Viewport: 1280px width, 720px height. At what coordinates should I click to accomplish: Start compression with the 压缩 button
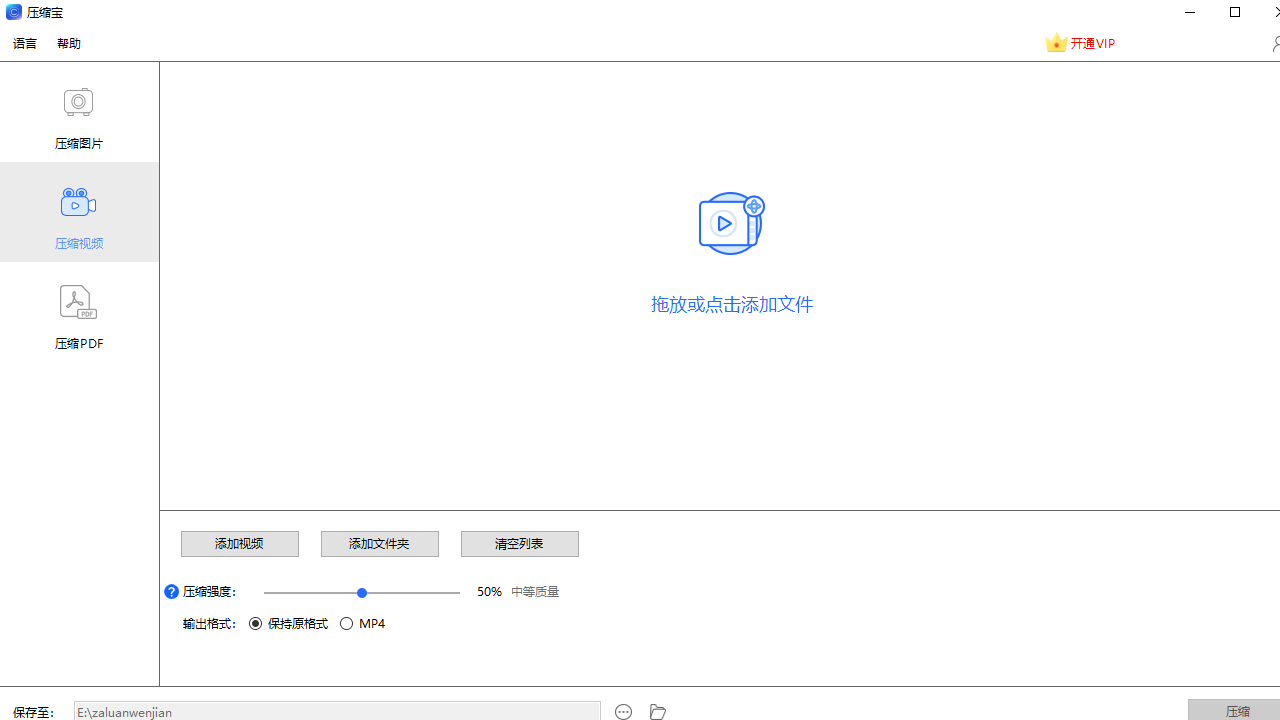click(1237, 710)
